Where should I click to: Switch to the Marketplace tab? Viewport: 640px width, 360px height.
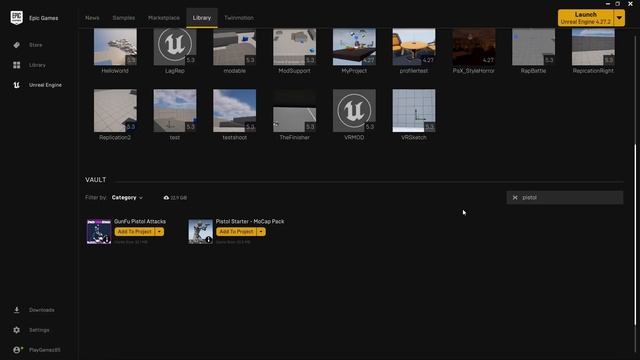click(x=164, y=18)
